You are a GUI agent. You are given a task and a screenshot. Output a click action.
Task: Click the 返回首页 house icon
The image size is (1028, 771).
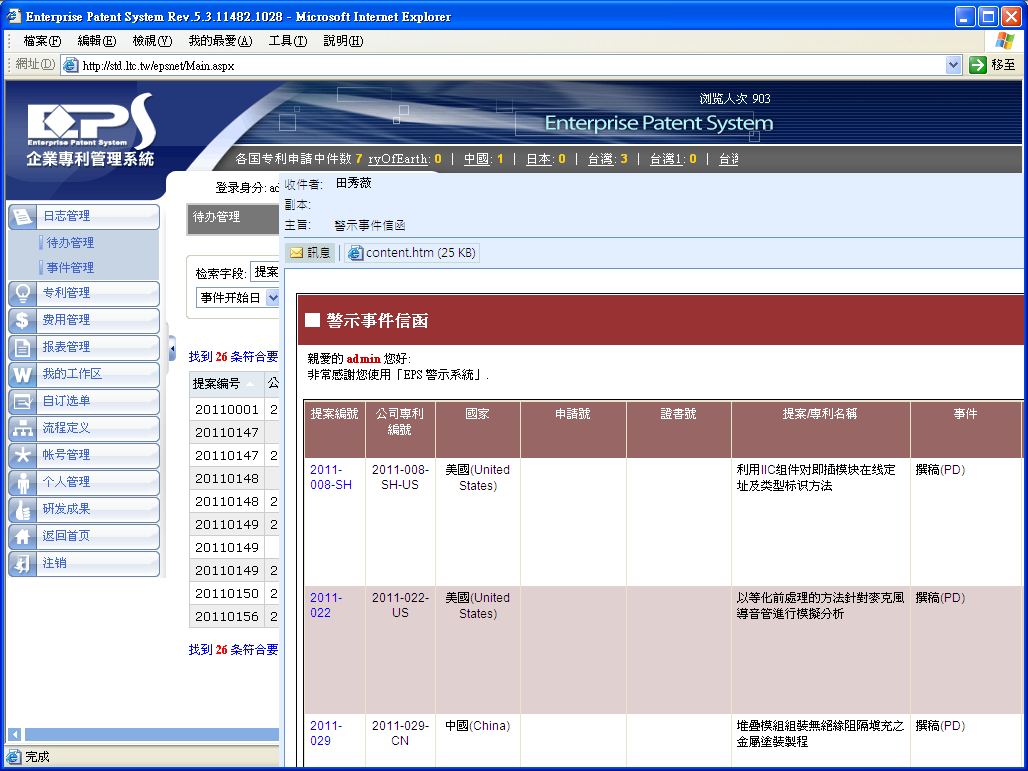coord(22,536)
